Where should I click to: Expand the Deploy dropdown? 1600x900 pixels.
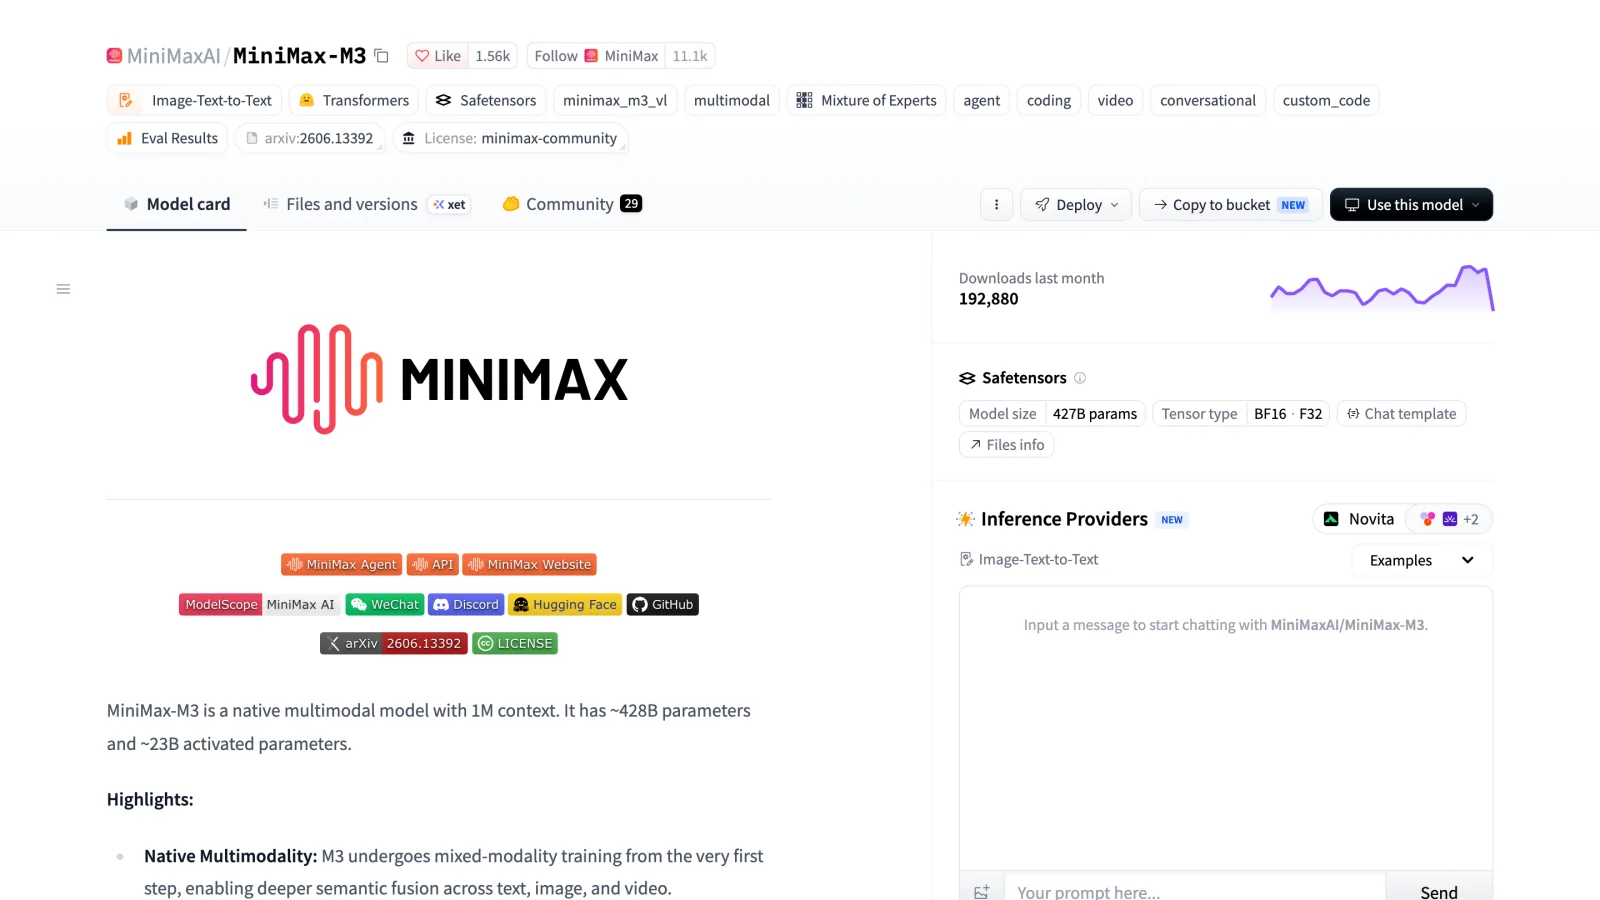click(x=1076, y=205)
